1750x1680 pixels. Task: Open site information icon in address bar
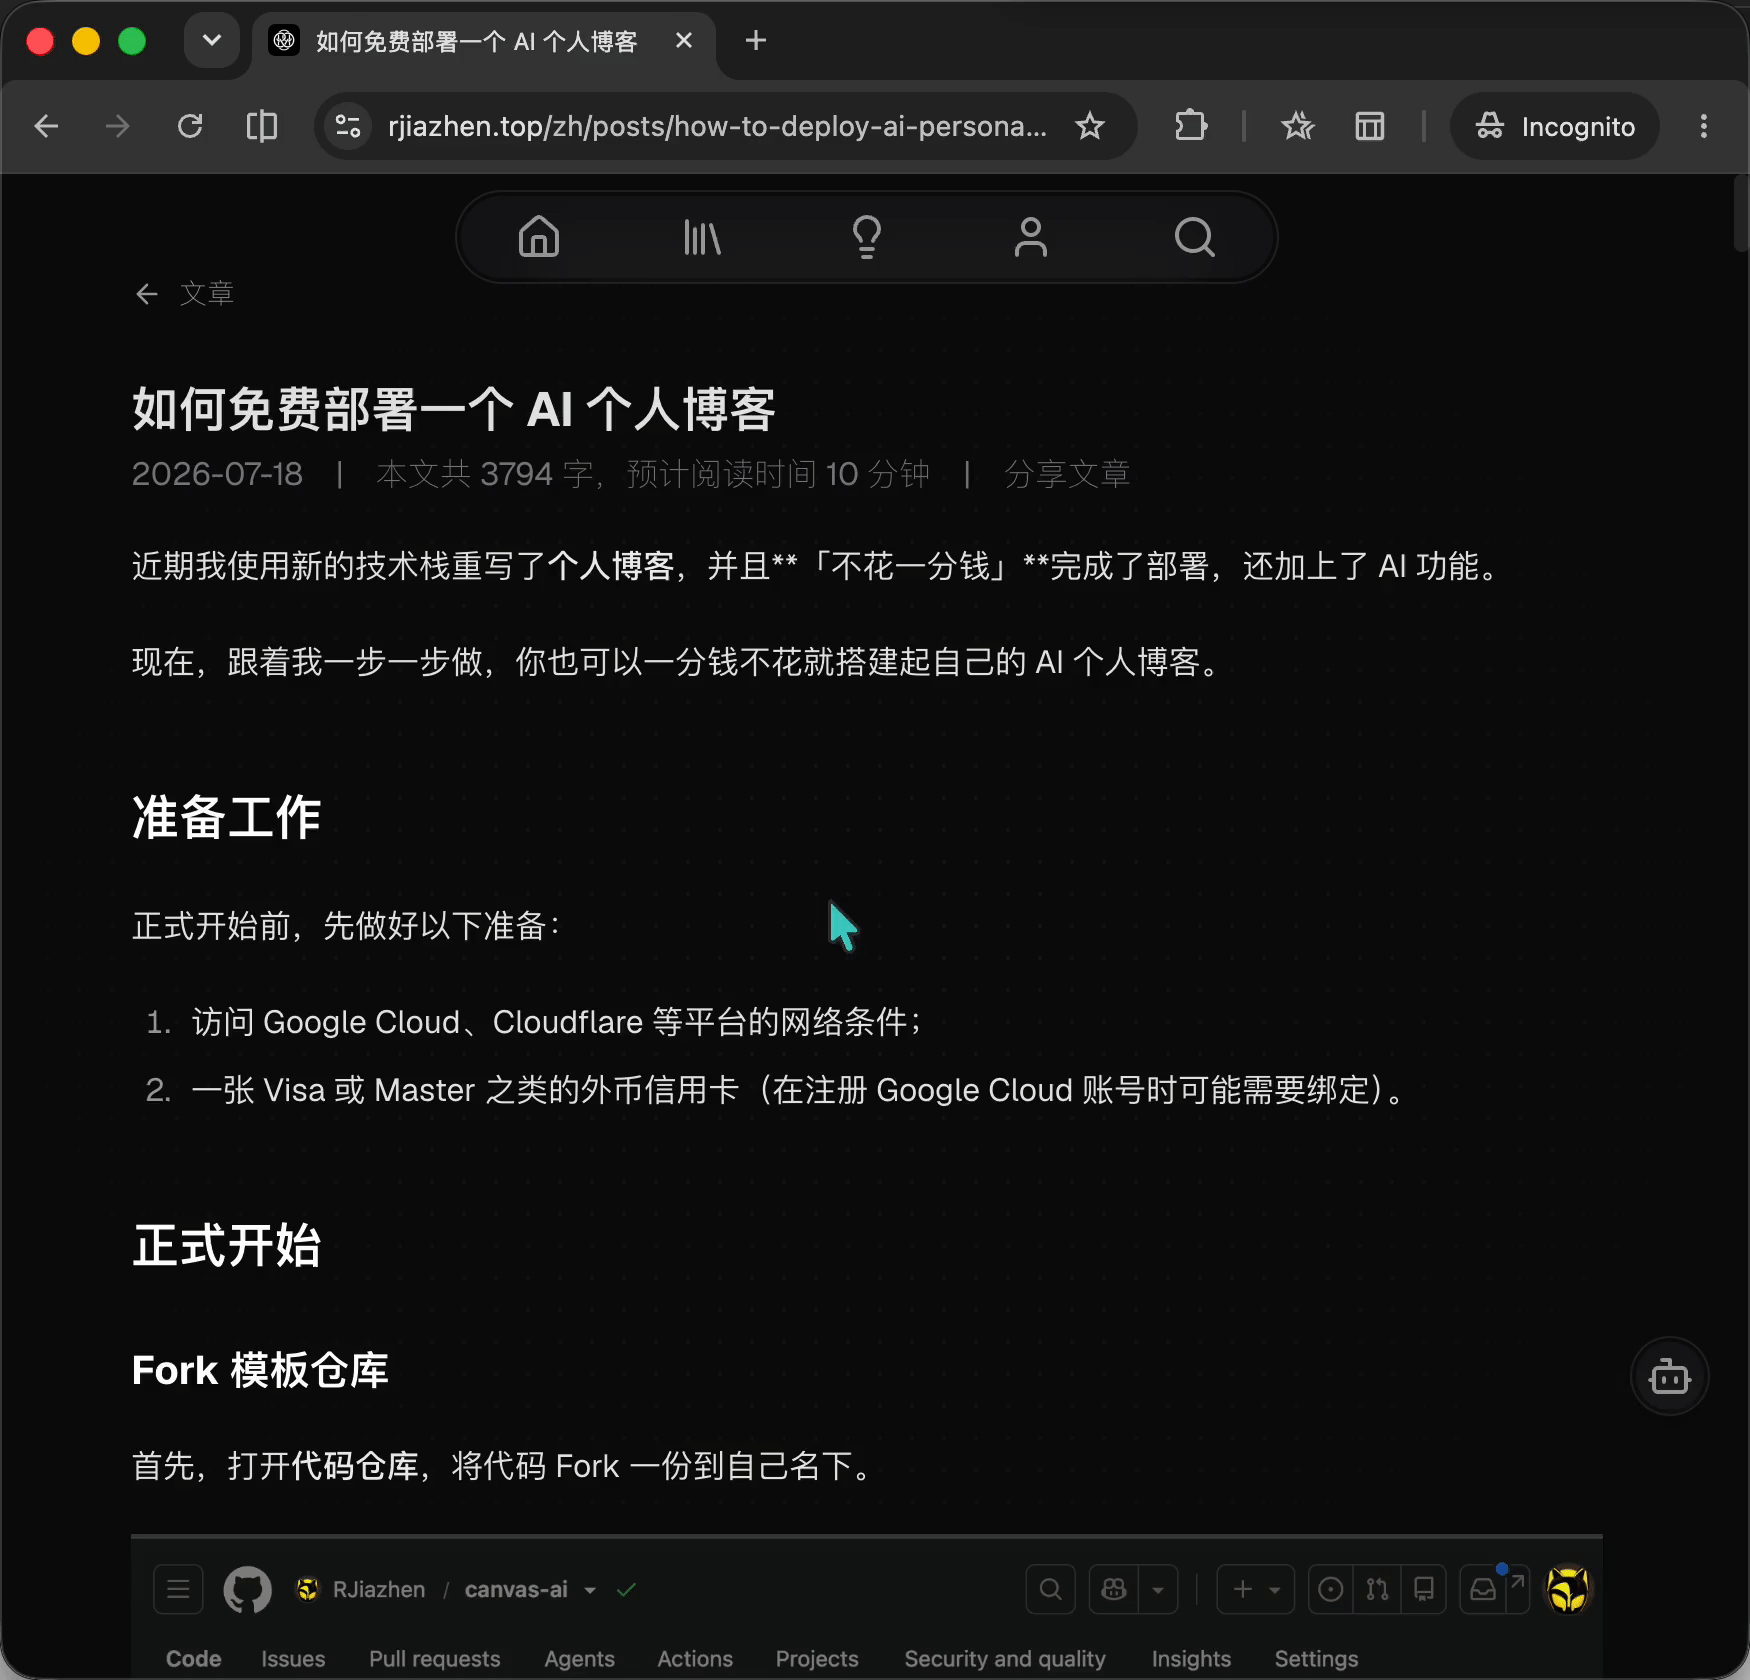pos(348,126)
